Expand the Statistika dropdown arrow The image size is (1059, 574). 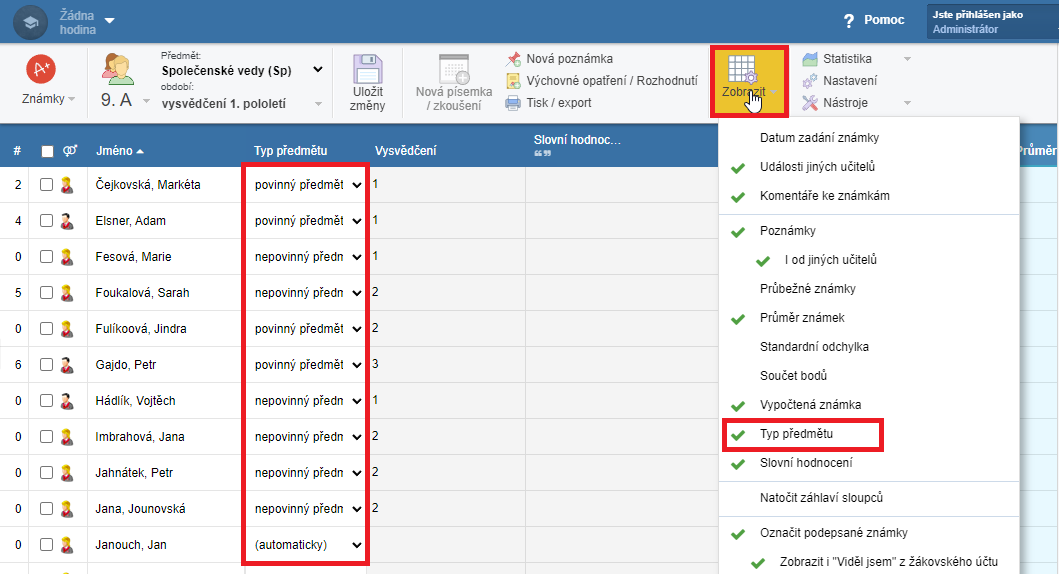[907, 59]
